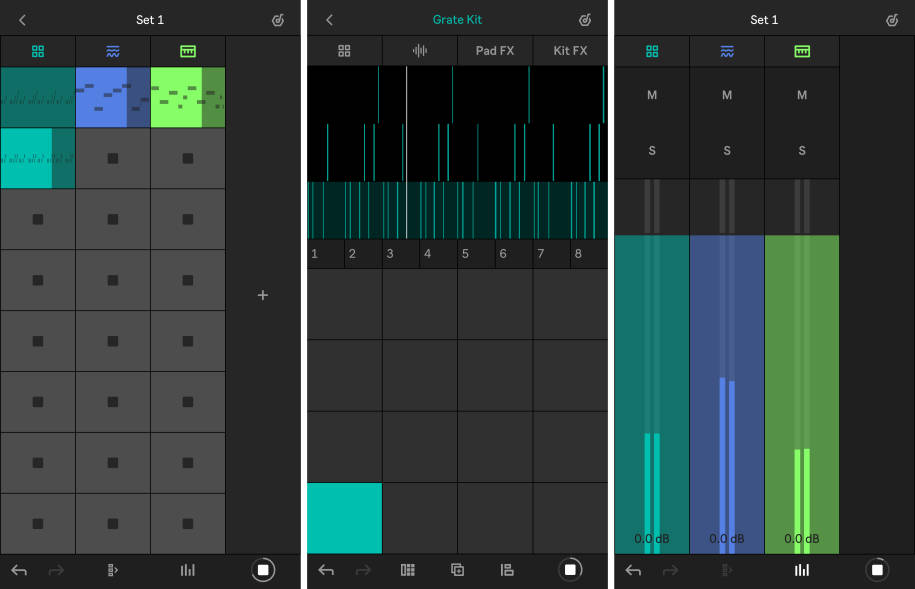The image size is (915, 589).
Task: Mute the keys track in the mixer
Action: coord(801,95)
